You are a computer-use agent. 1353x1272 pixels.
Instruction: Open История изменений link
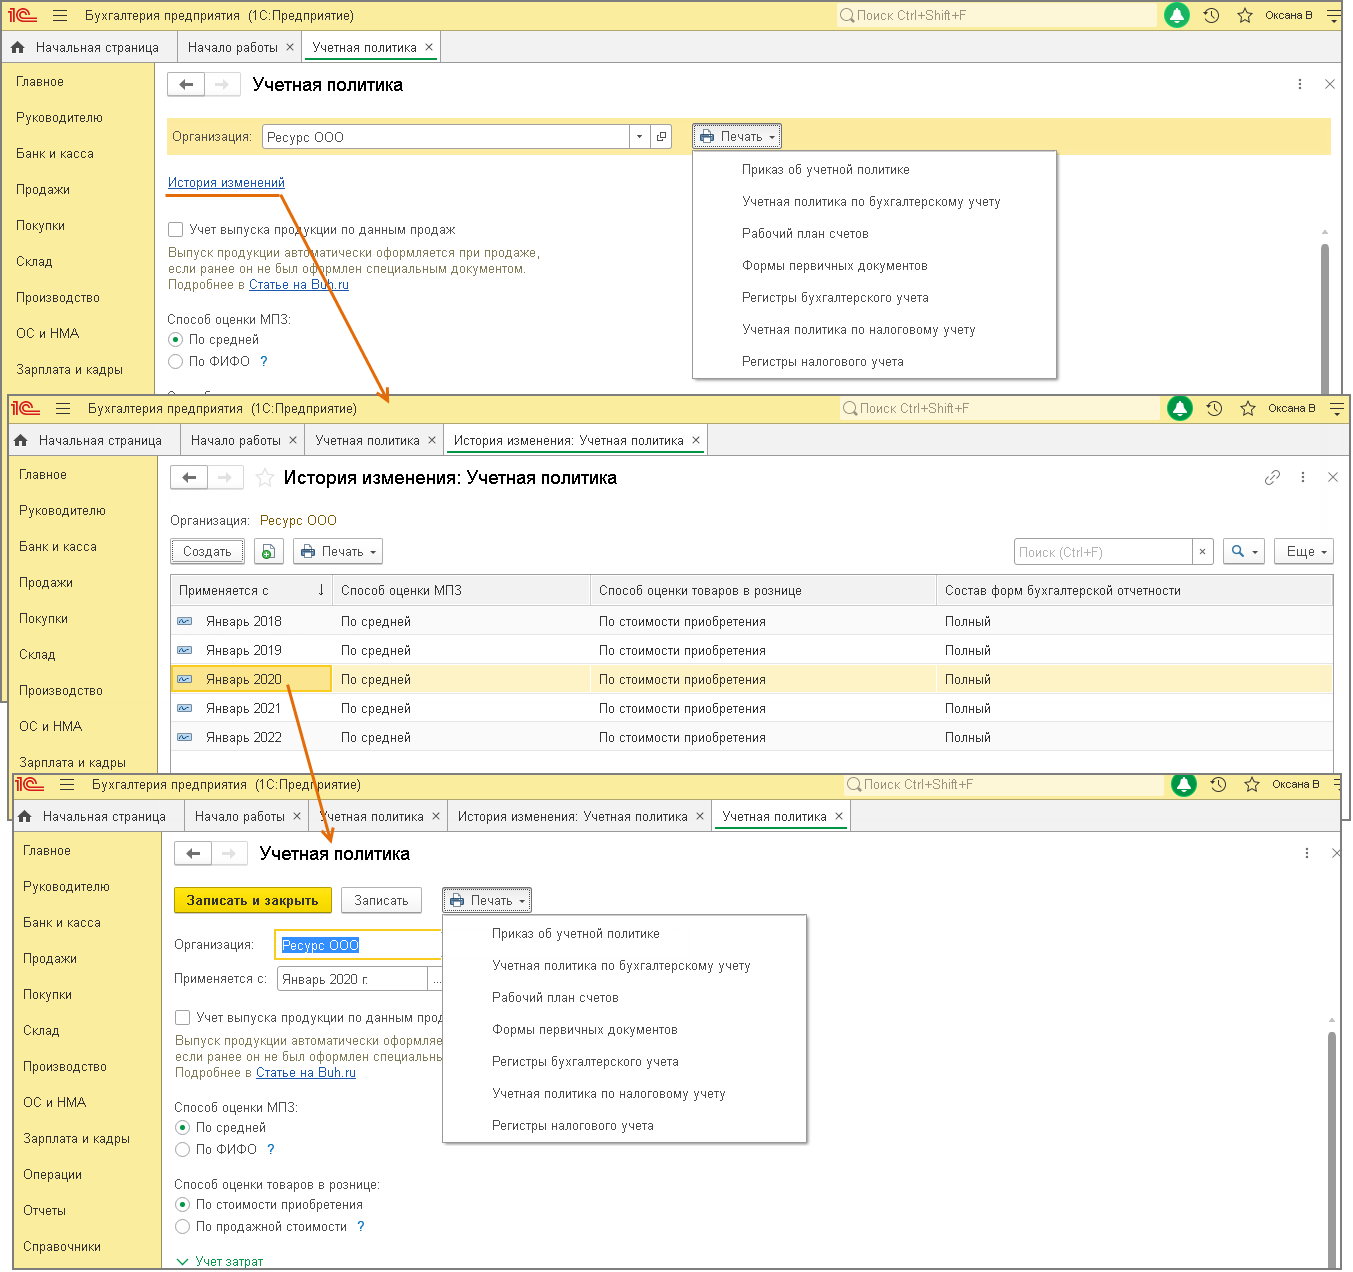(226, 183)
